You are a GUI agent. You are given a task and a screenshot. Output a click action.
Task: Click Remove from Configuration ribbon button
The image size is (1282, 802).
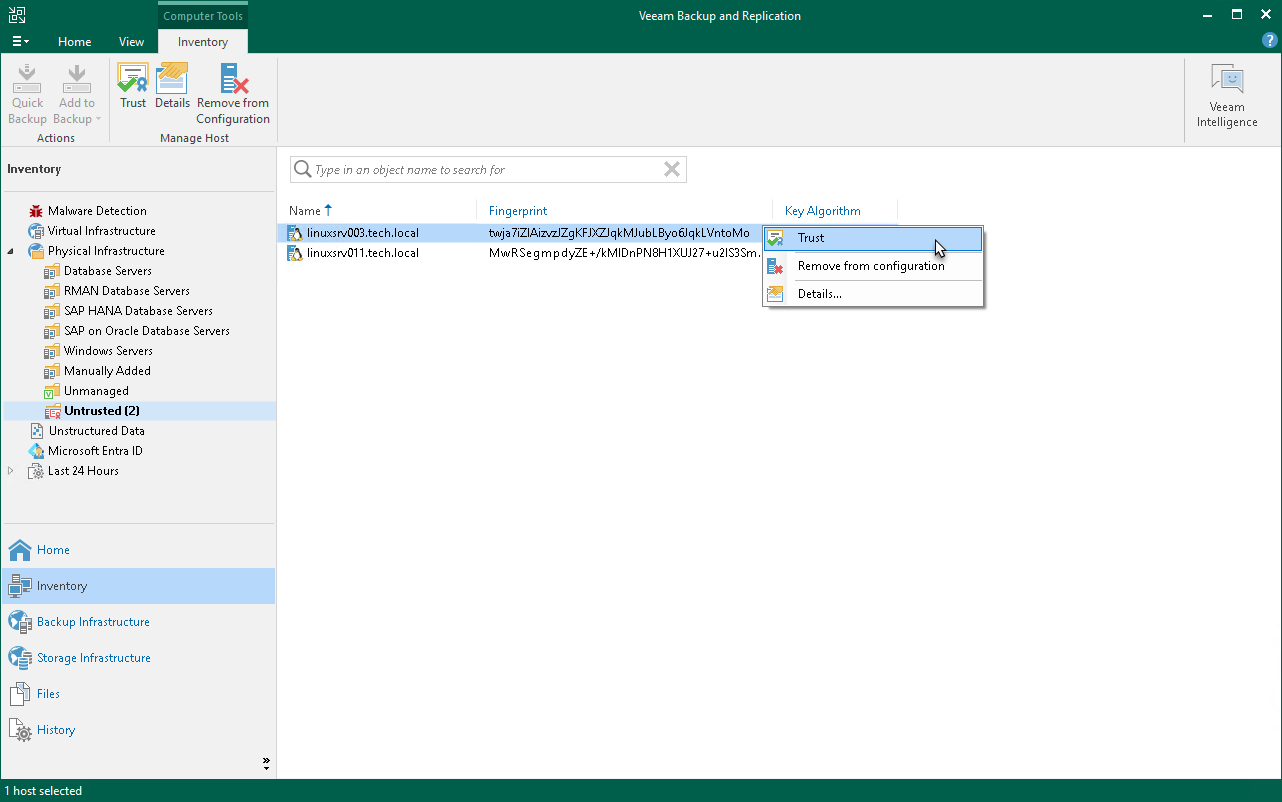pos(233,94)
